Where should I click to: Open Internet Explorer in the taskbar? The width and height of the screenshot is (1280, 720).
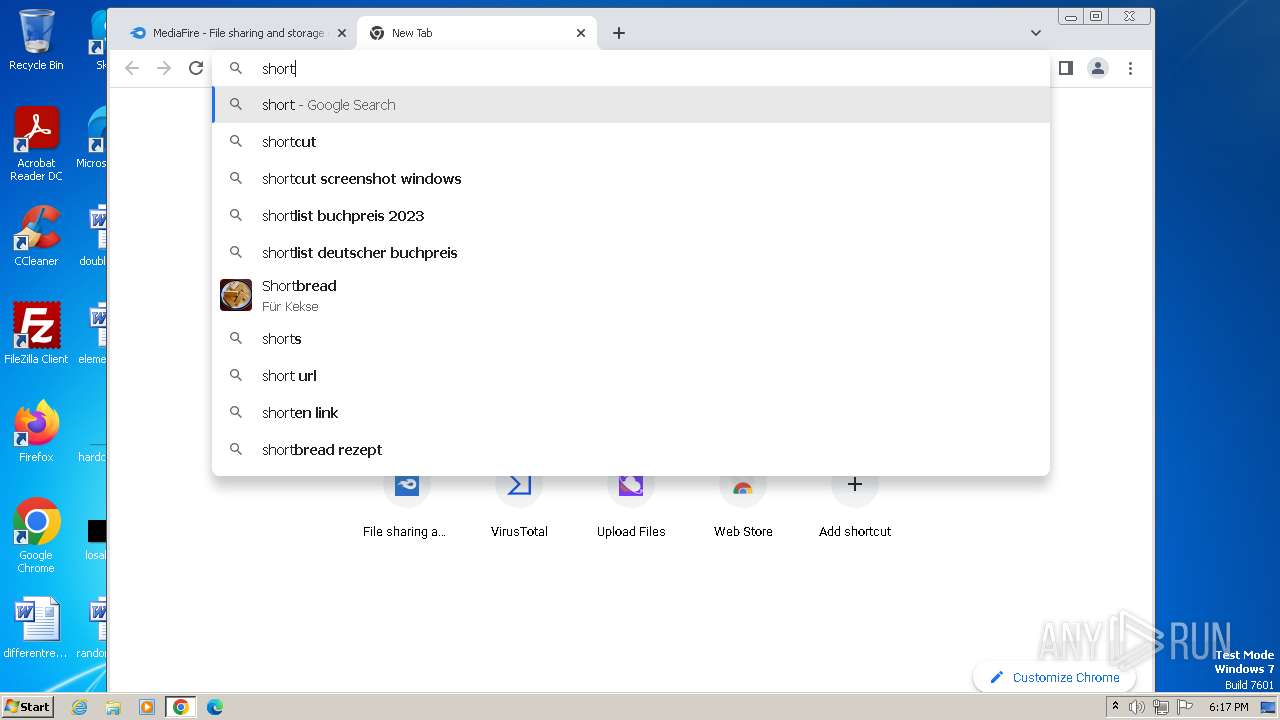coord(80,707)
